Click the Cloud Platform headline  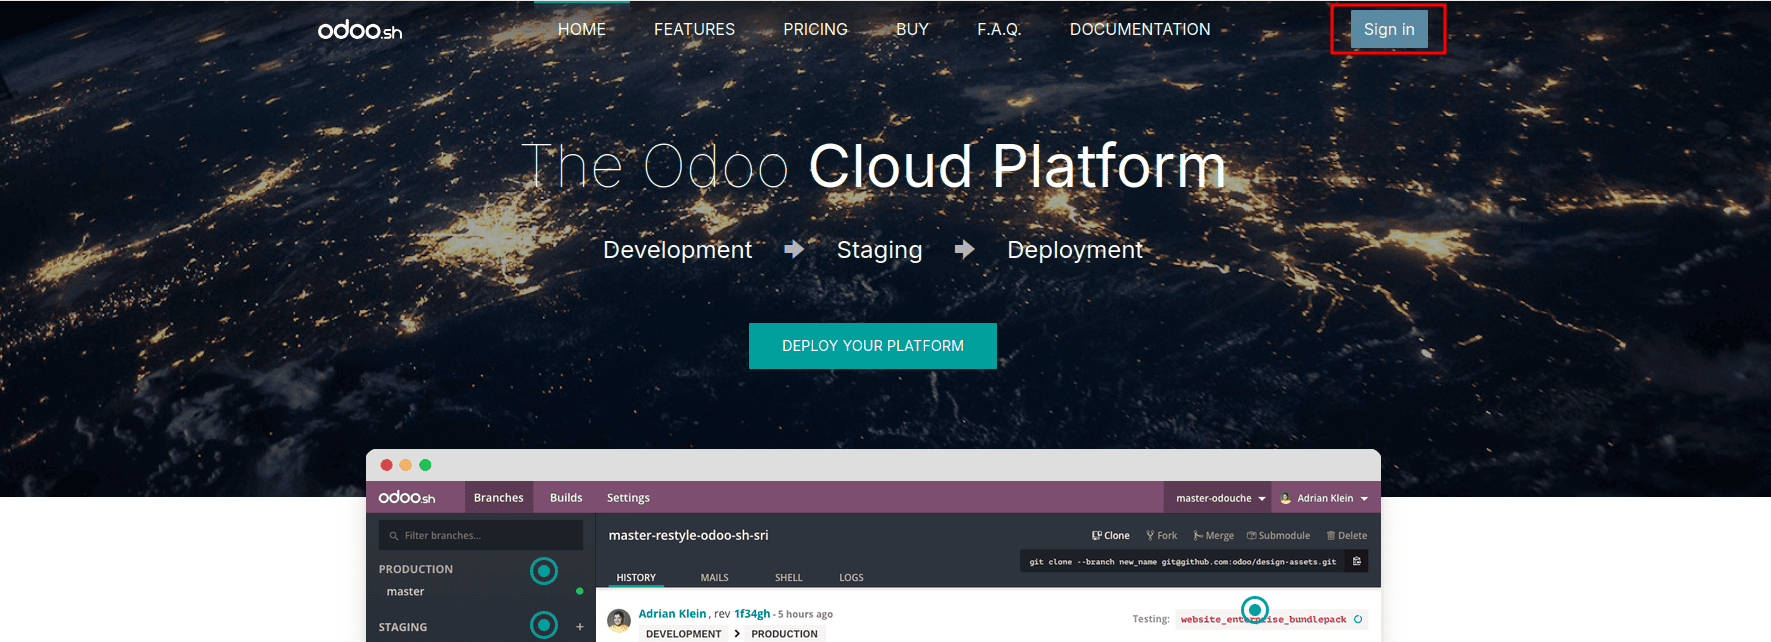[x=1017, y=165]
